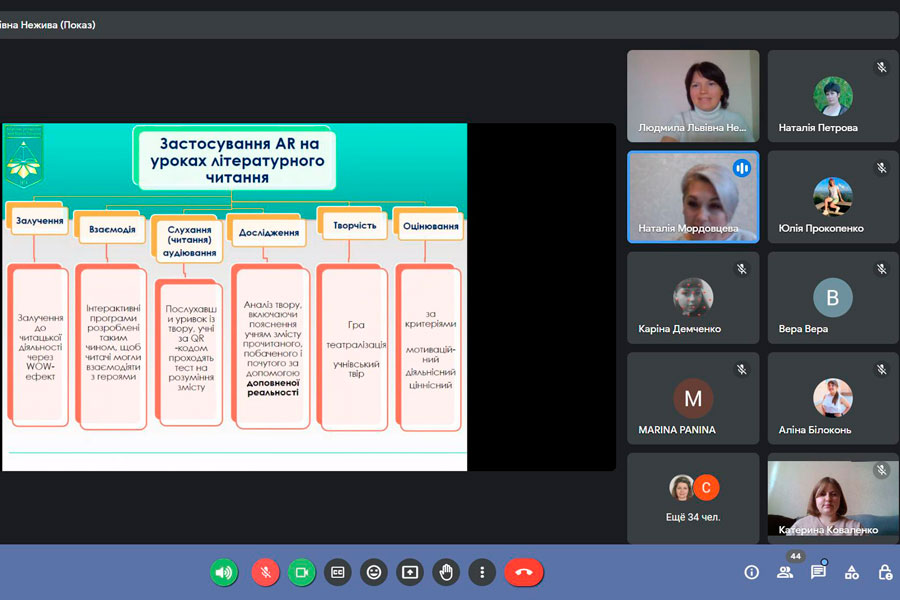This screenshot has width=900, height=600.
Task: Raise your hand using the hand icon
Action: 446,572
